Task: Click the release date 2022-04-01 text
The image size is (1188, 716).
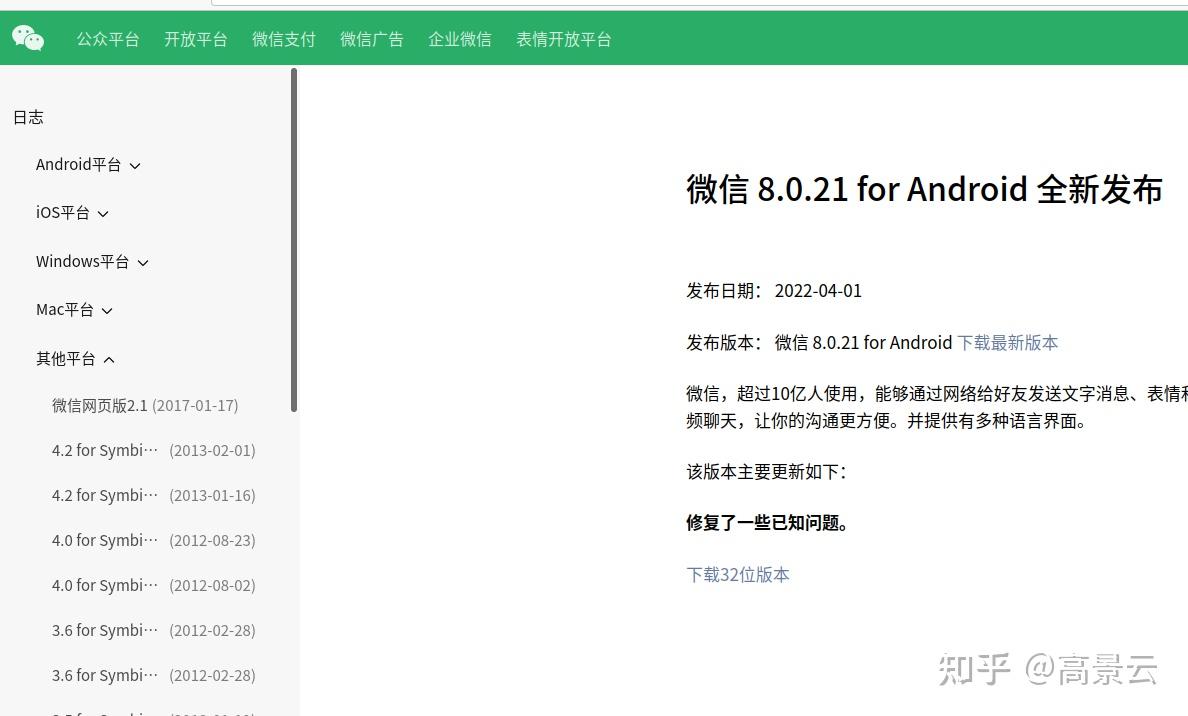Action: pyautogui.click(x=818, y=291)
